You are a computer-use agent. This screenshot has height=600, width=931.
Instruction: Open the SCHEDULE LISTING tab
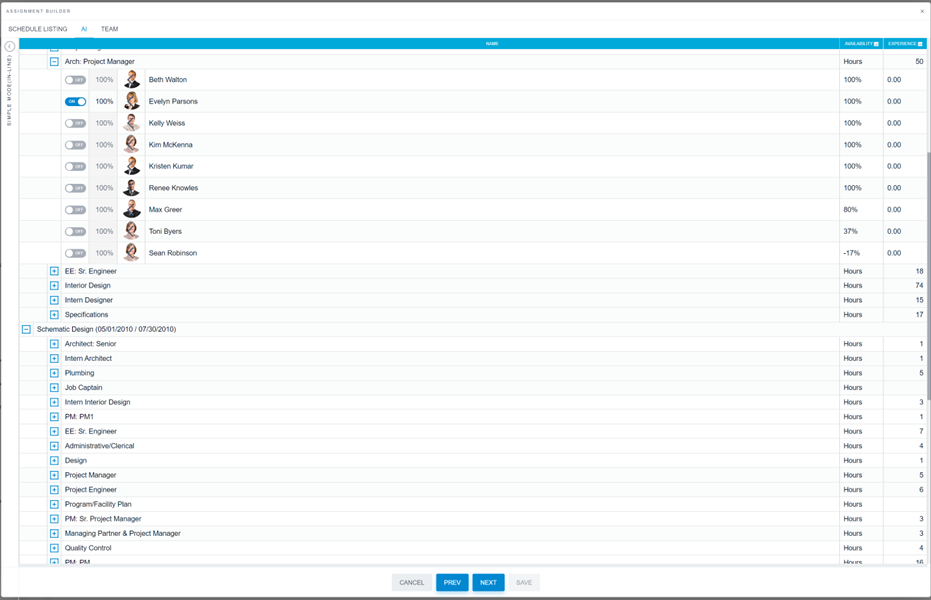(36, 29)
